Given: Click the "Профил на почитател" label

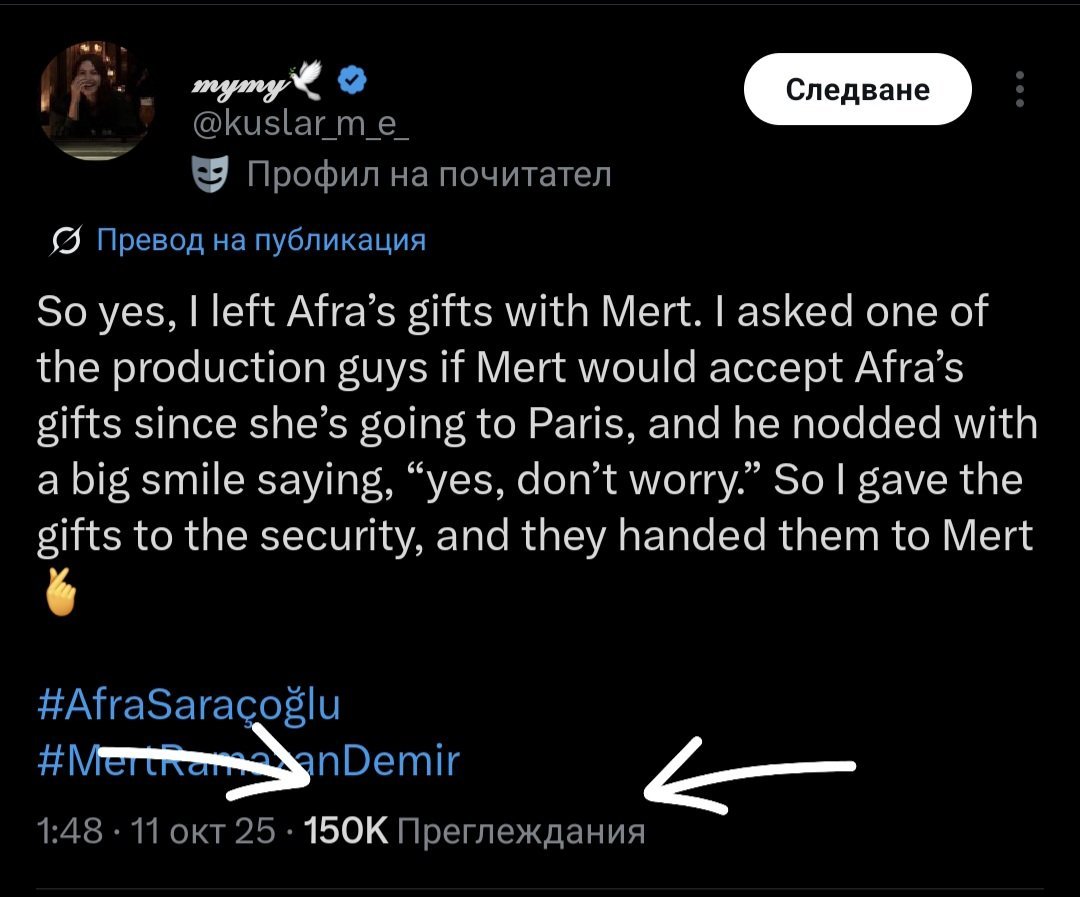Looking at the screenshot, I should [428, 176].
